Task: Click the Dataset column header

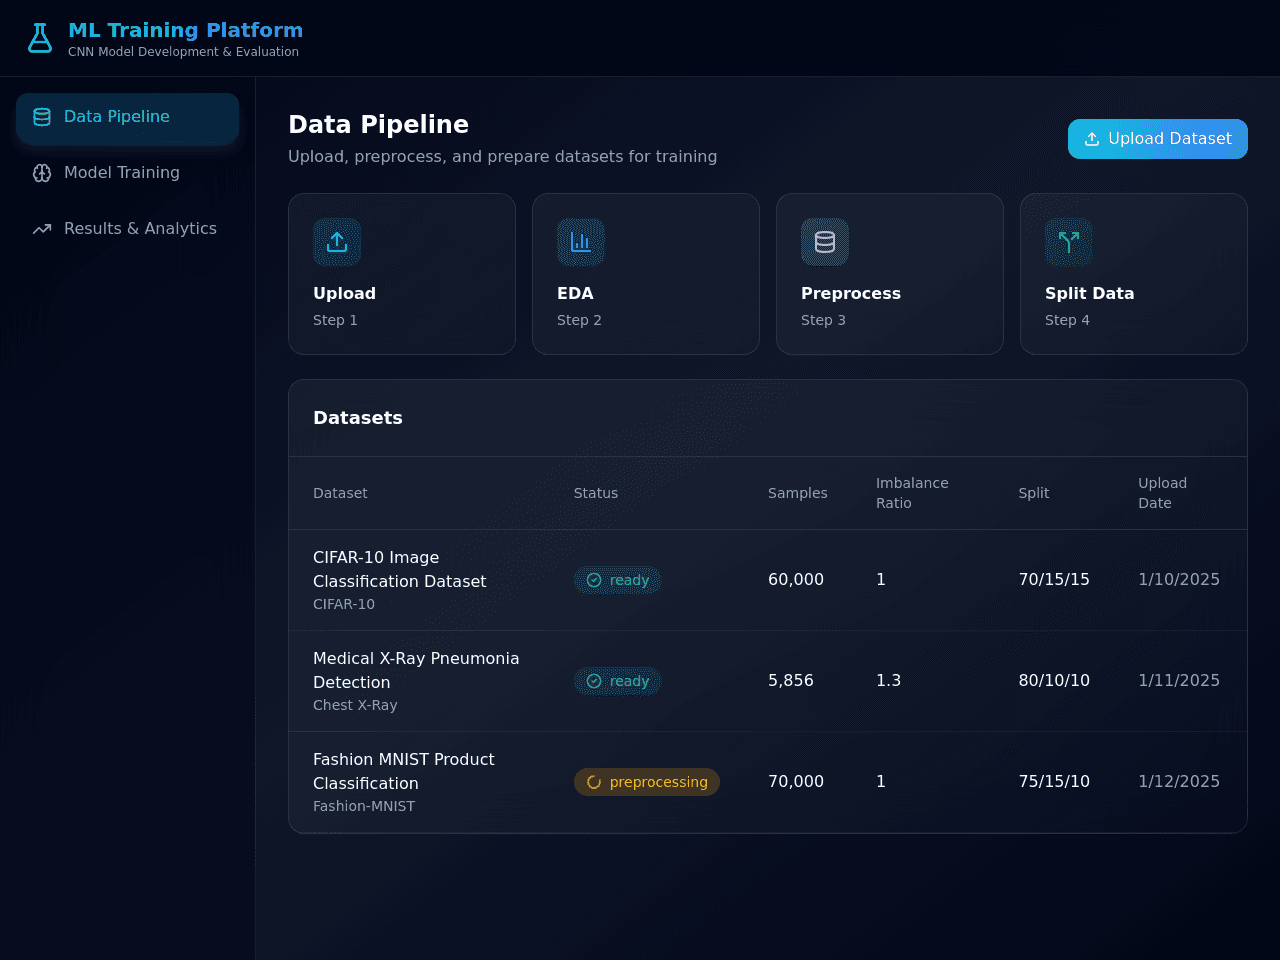Action: click(x=340, y=493)
